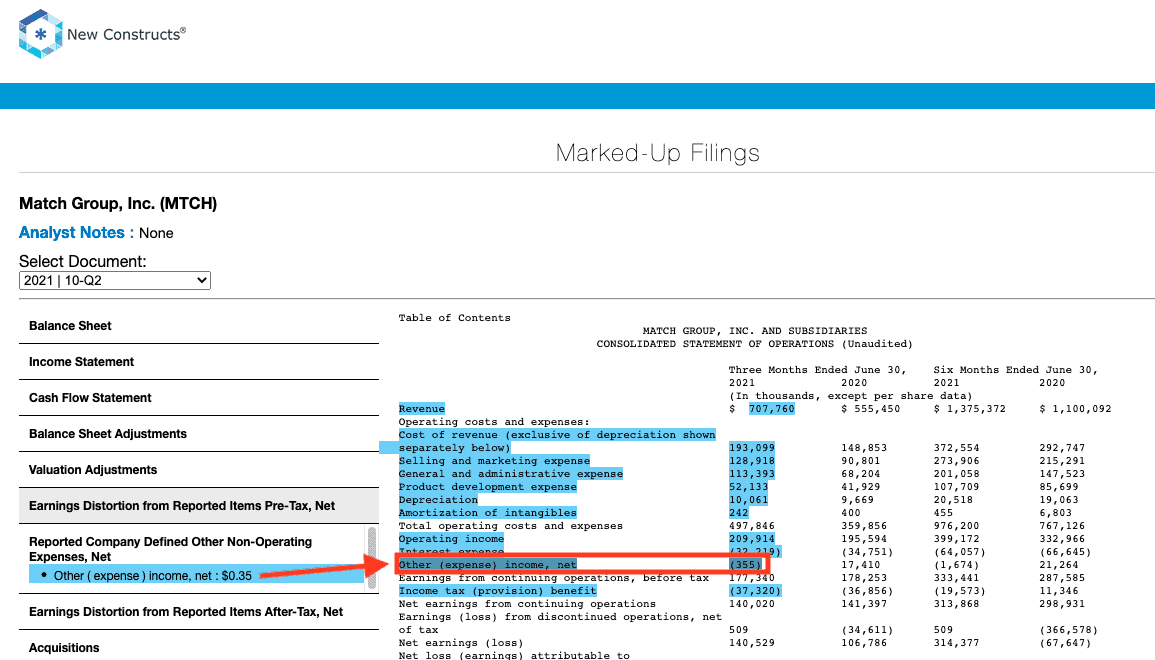
Task: Click the sidebar panel vertical scrollbar
Action: point(372,558)
